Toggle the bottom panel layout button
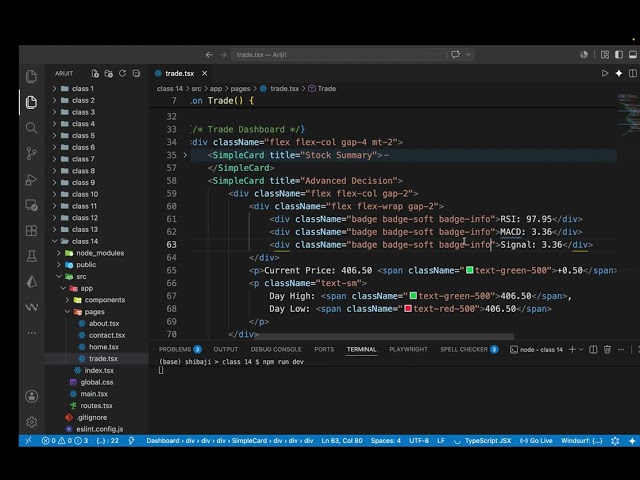 point(633,55)
